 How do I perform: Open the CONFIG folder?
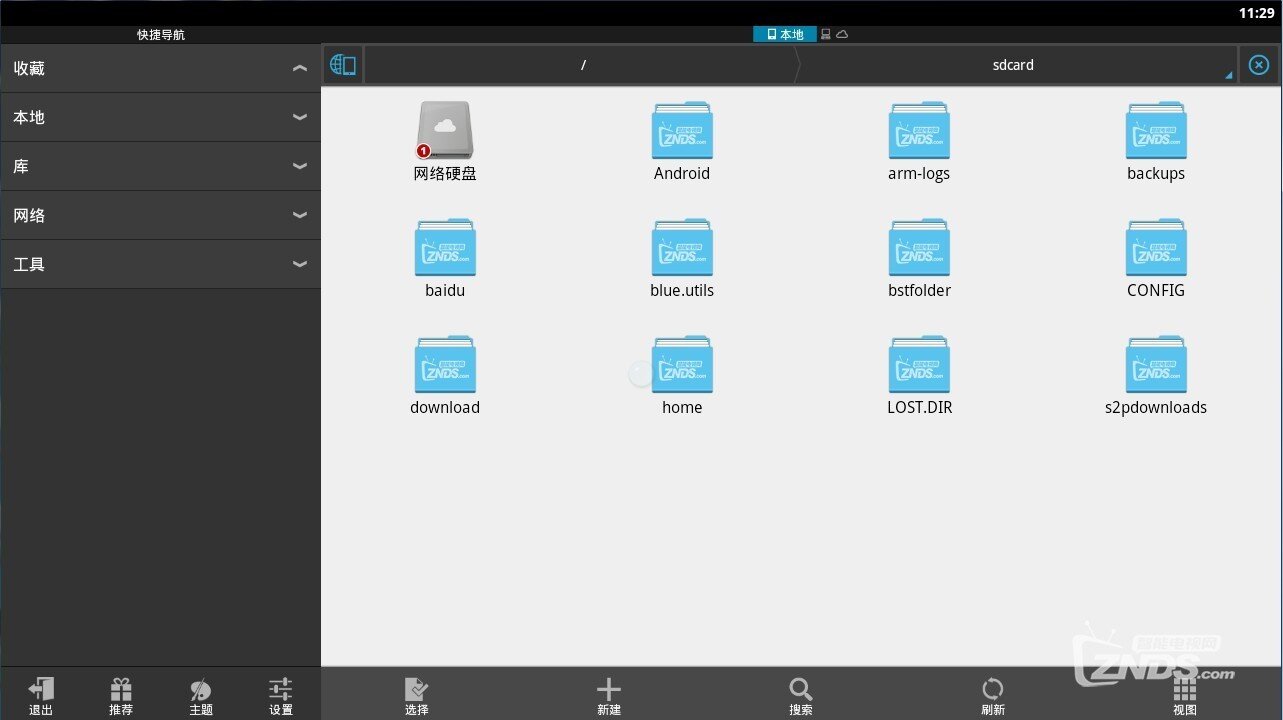pyautogui.click(x=1156, y=247)
